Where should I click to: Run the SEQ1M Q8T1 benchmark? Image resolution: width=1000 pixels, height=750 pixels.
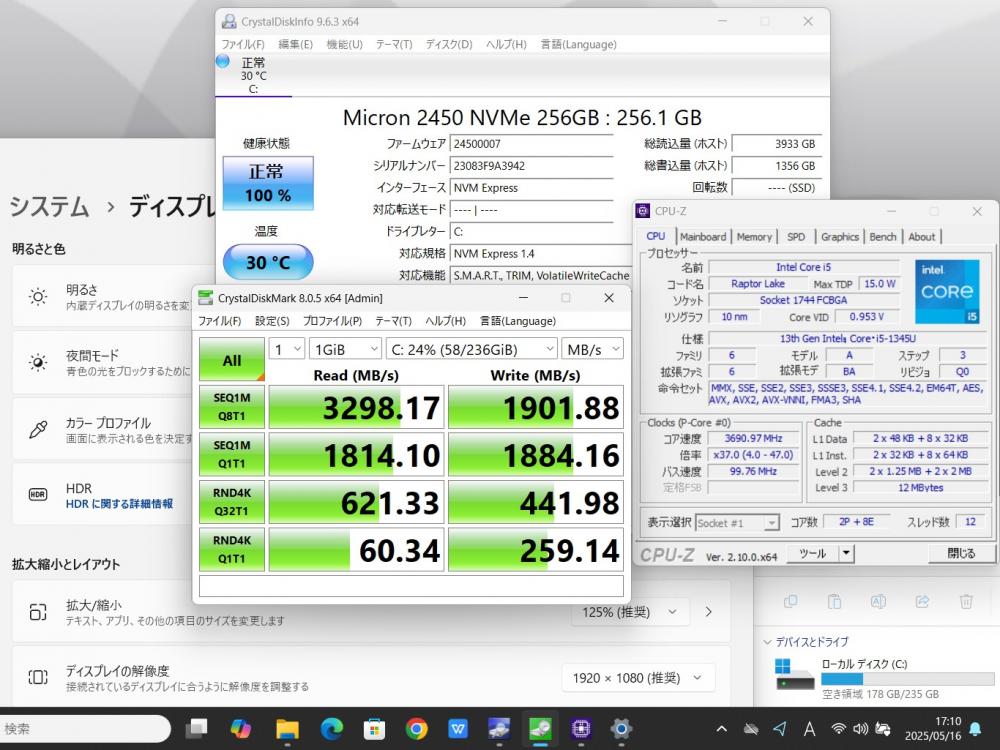[232, 407]
